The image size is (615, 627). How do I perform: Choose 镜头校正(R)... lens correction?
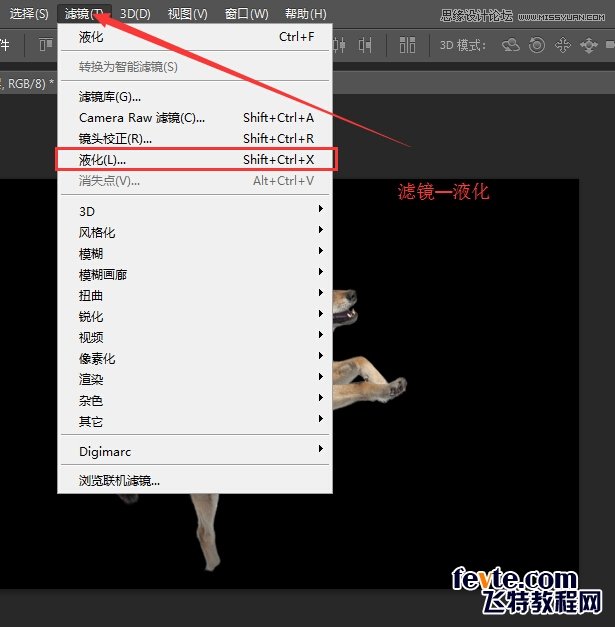195,138
